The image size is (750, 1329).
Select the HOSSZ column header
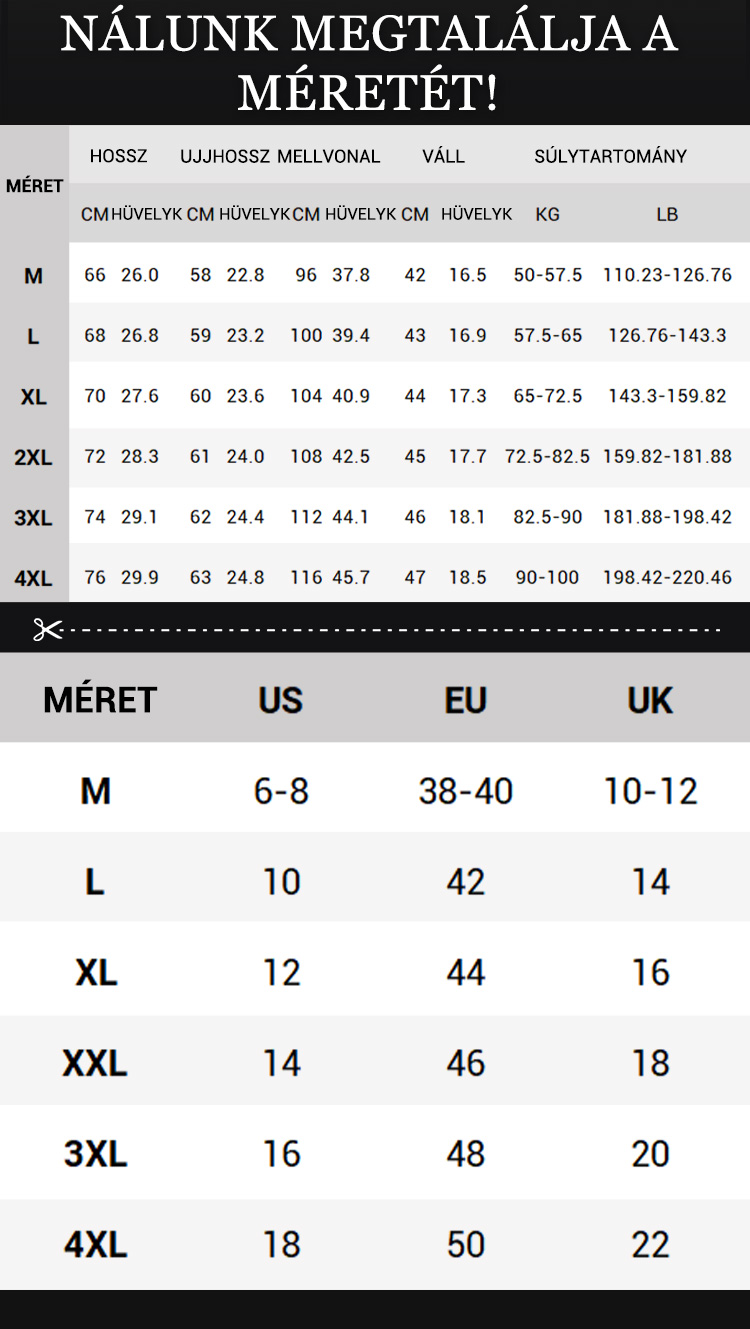(x=118, y=156)
